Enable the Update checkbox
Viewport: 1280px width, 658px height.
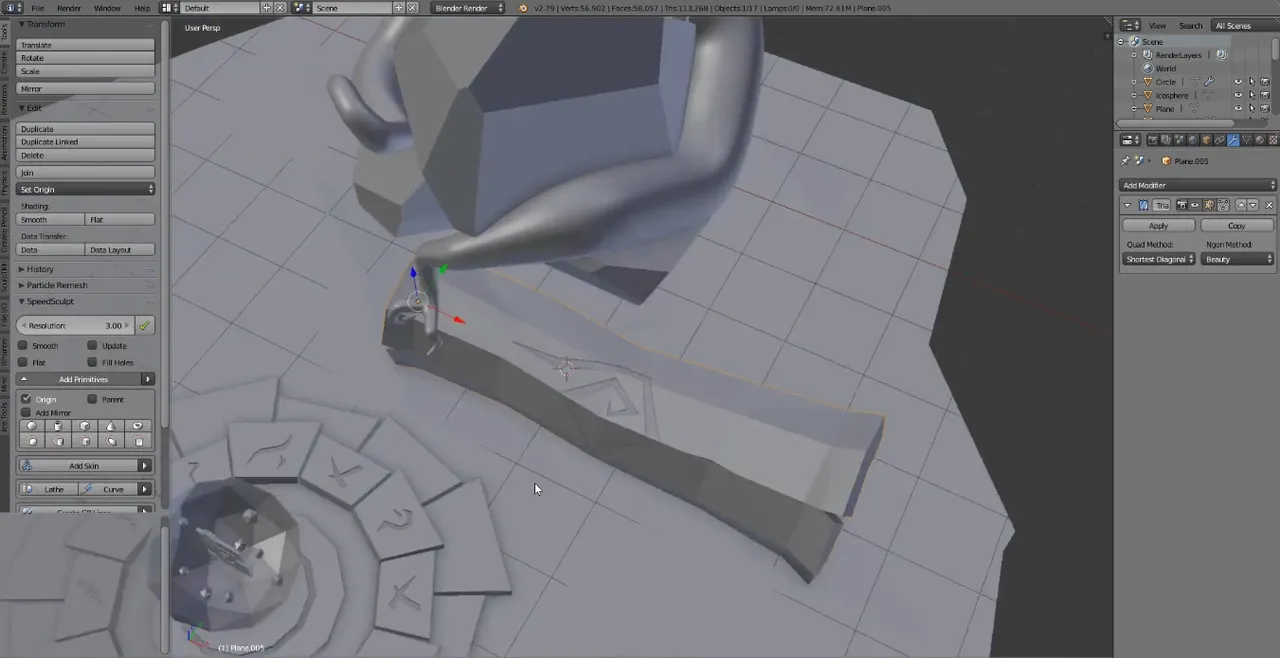(x=93, y=346)
